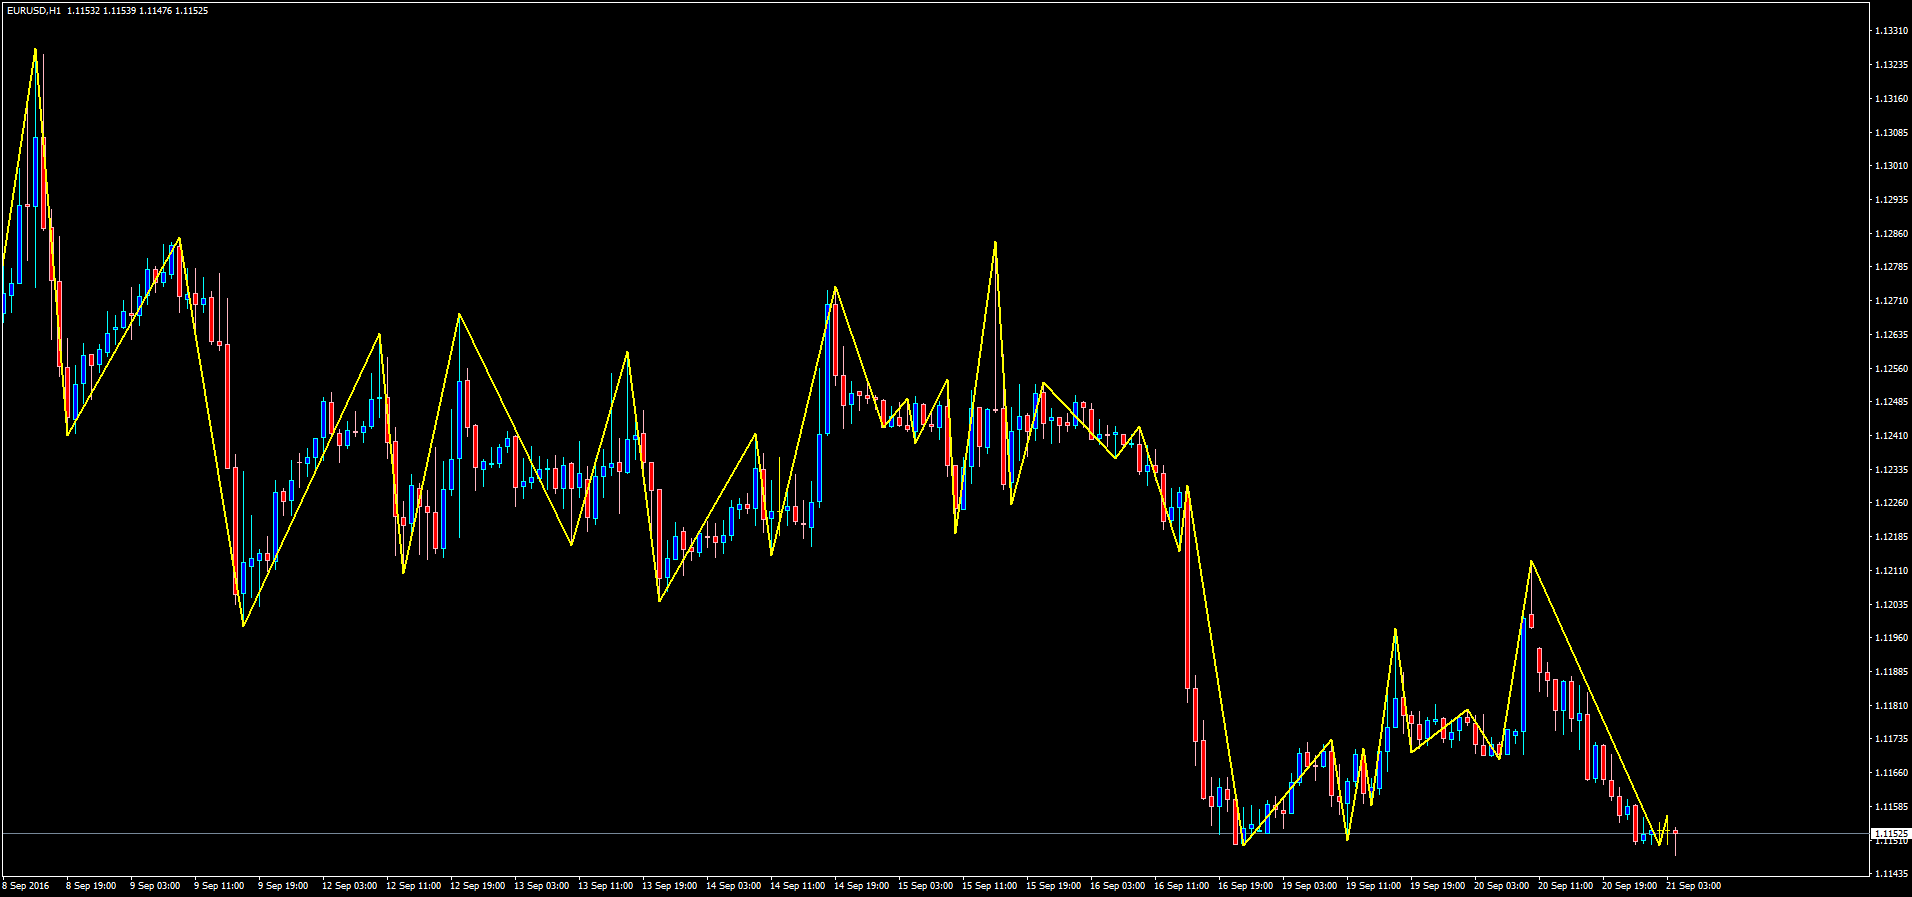Select the 16 Sep 19:00 time label
The image size is (1912, 897).
1245,886
